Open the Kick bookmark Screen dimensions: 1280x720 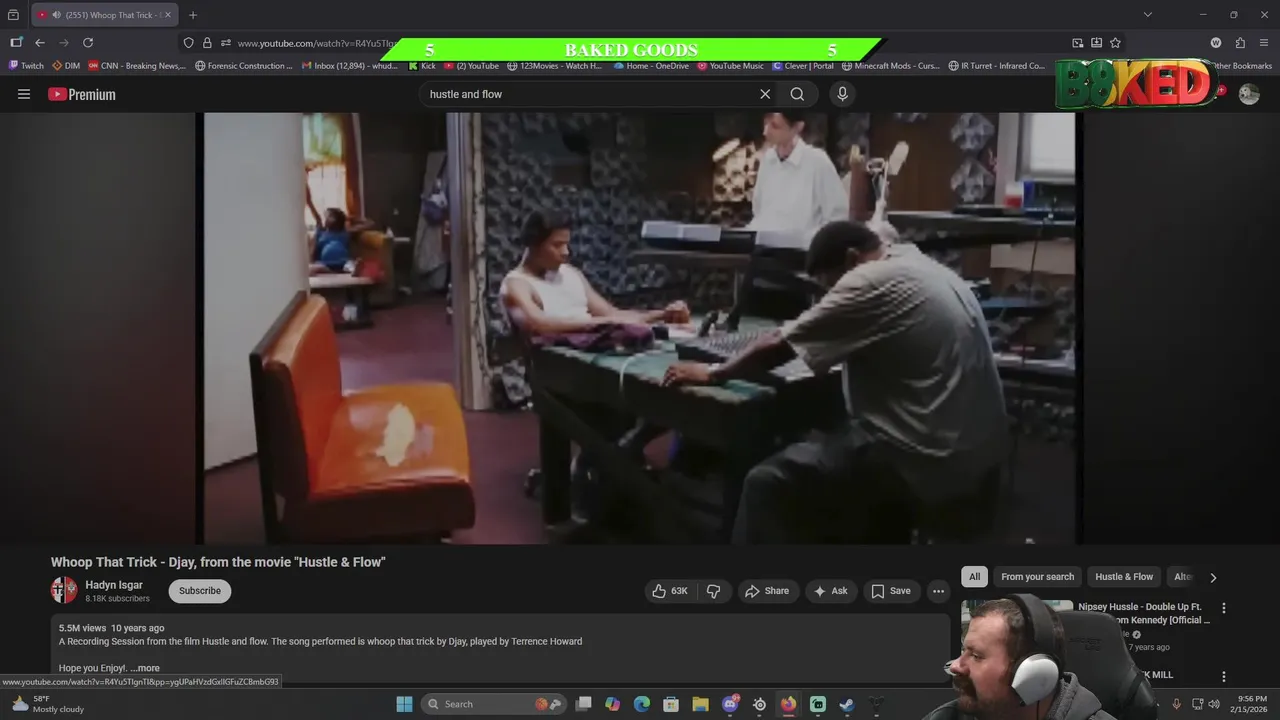coord(423,66)
